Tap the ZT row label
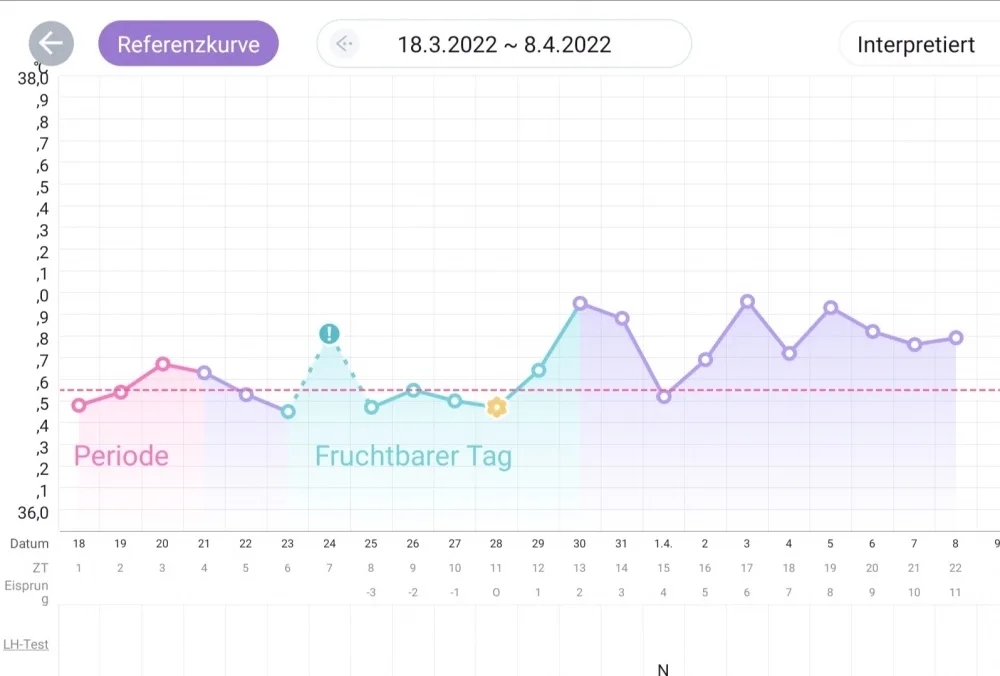Screen dimensions: 1000x676 tap(40, 567)
